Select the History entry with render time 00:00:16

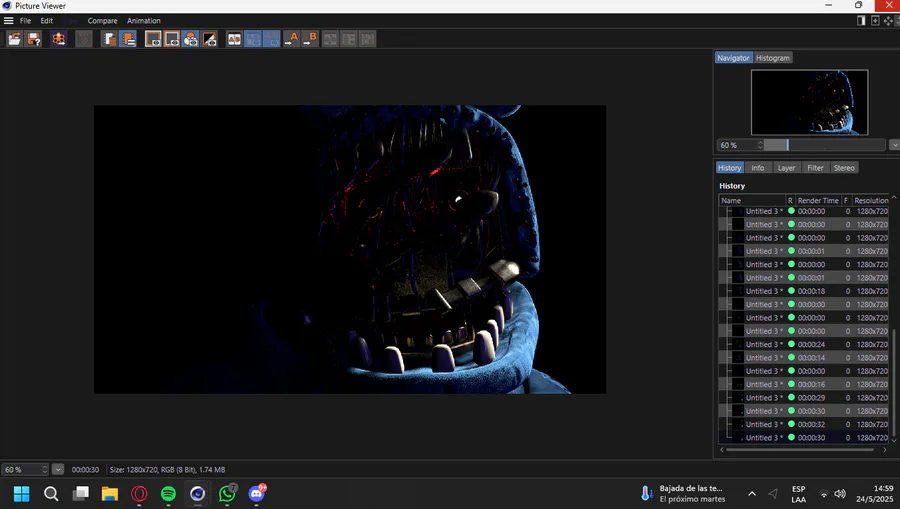804,384
